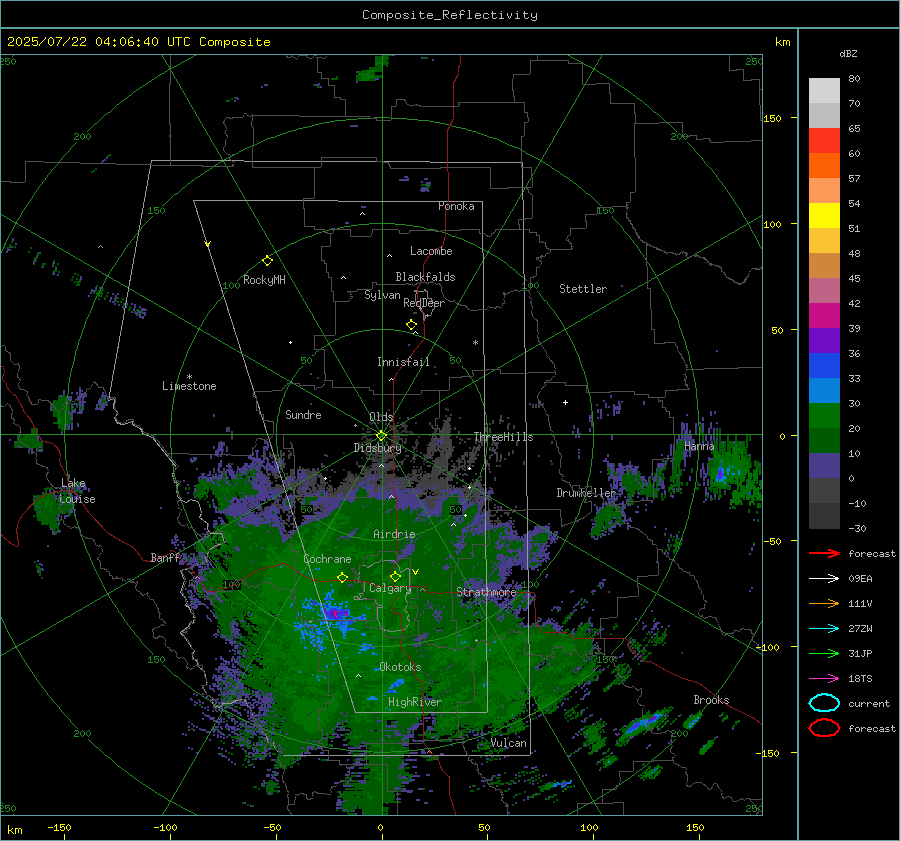The image size is (900, 841).
Task: Click the Hanna city label
Action: (x=699, y=446)
